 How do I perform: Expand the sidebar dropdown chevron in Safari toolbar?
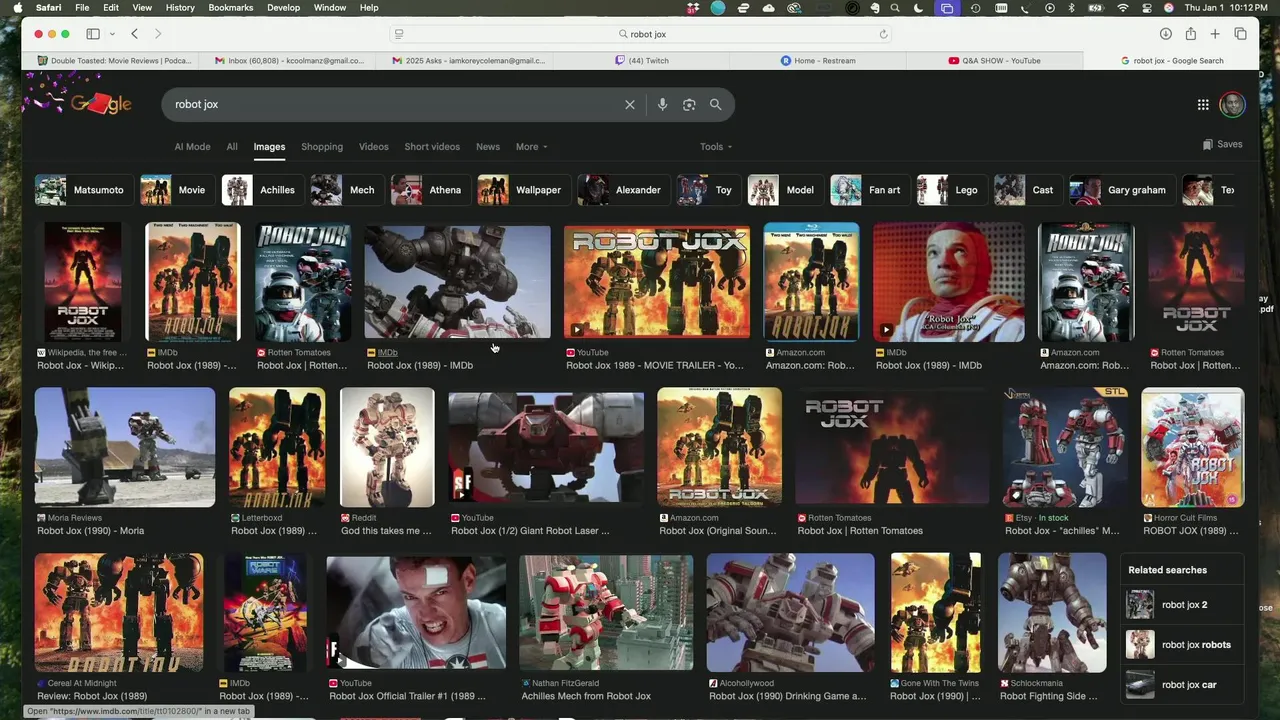pos(112,34)
